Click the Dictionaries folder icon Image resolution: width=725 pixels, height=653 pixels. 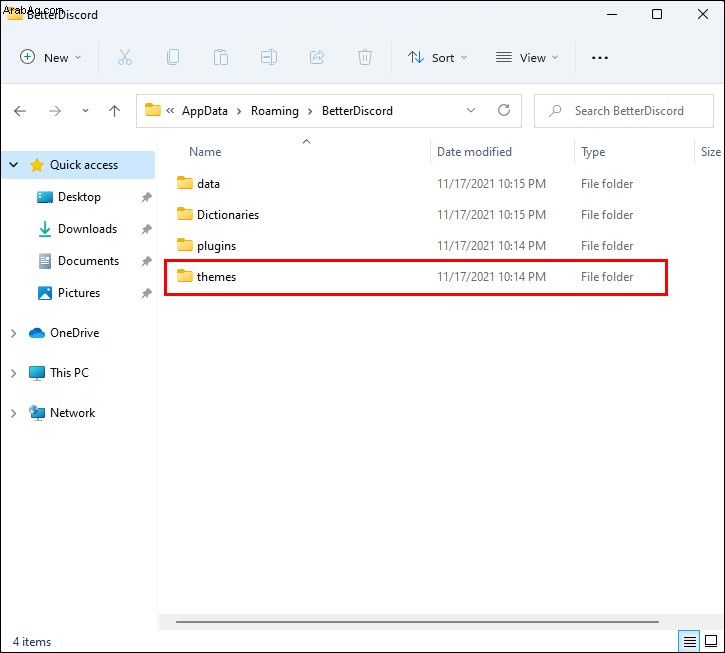coord(184,214)
